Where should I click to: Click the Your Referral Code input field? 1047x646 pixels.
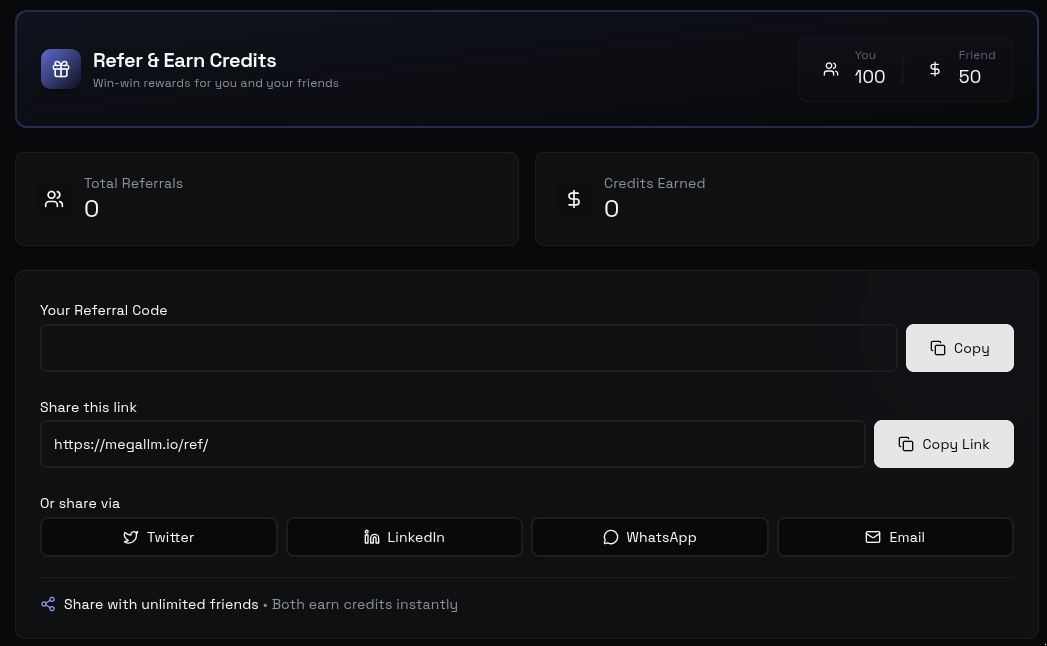pos(469,348)
